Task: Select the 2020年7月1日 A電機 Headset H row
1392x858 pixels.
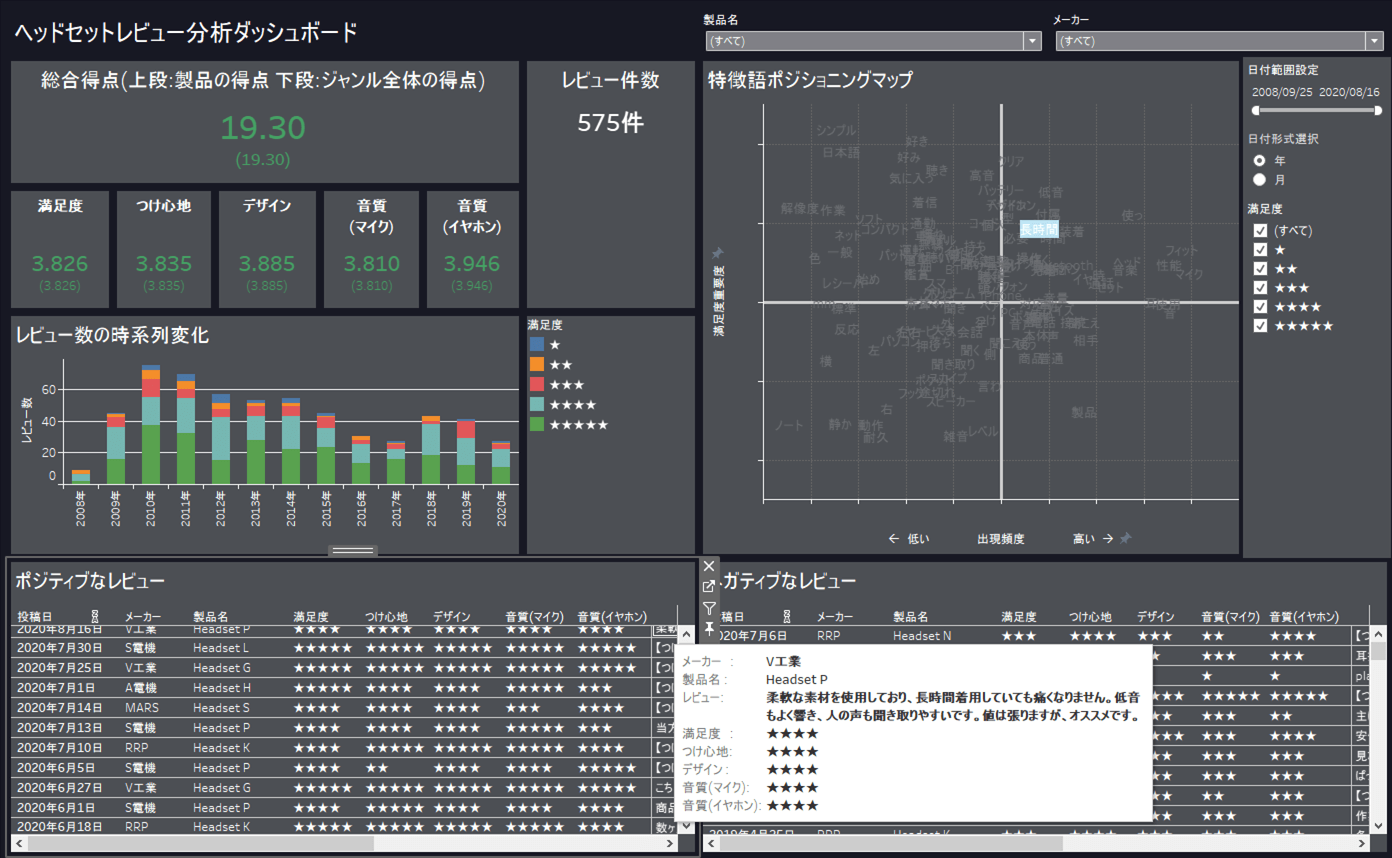Action: (345, 688)
